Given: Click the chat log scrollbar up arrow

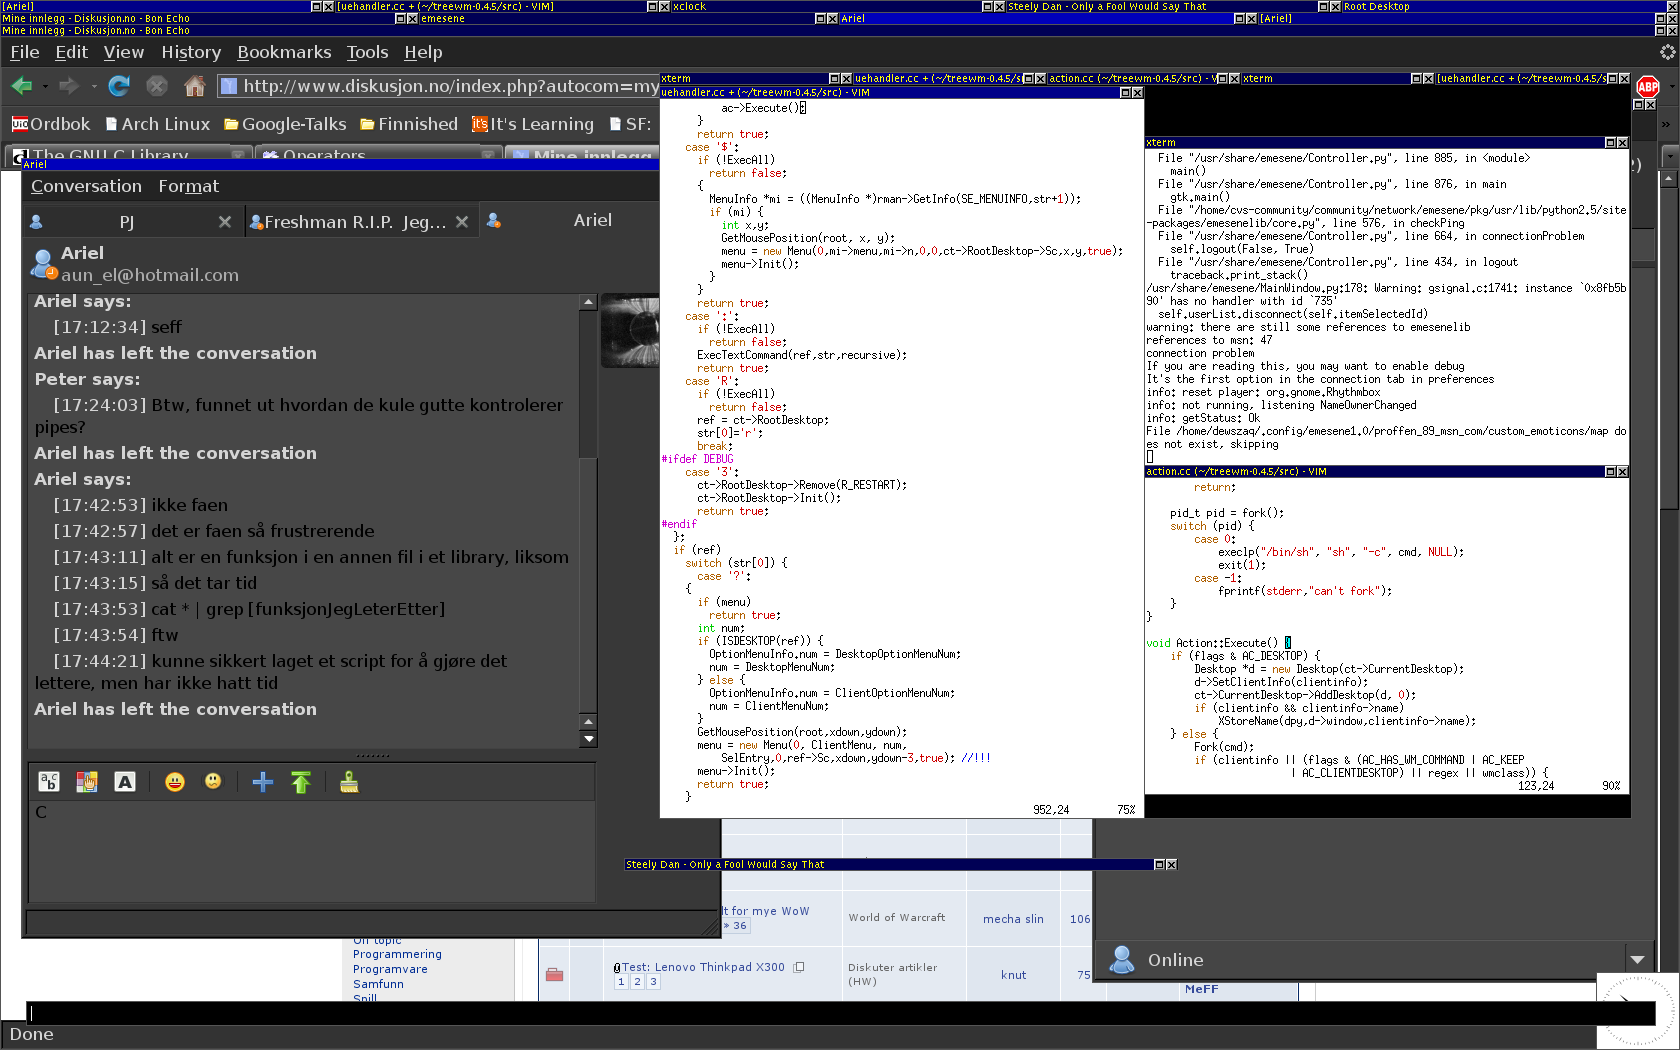Looking at the screenshot, I should point(588,302).
